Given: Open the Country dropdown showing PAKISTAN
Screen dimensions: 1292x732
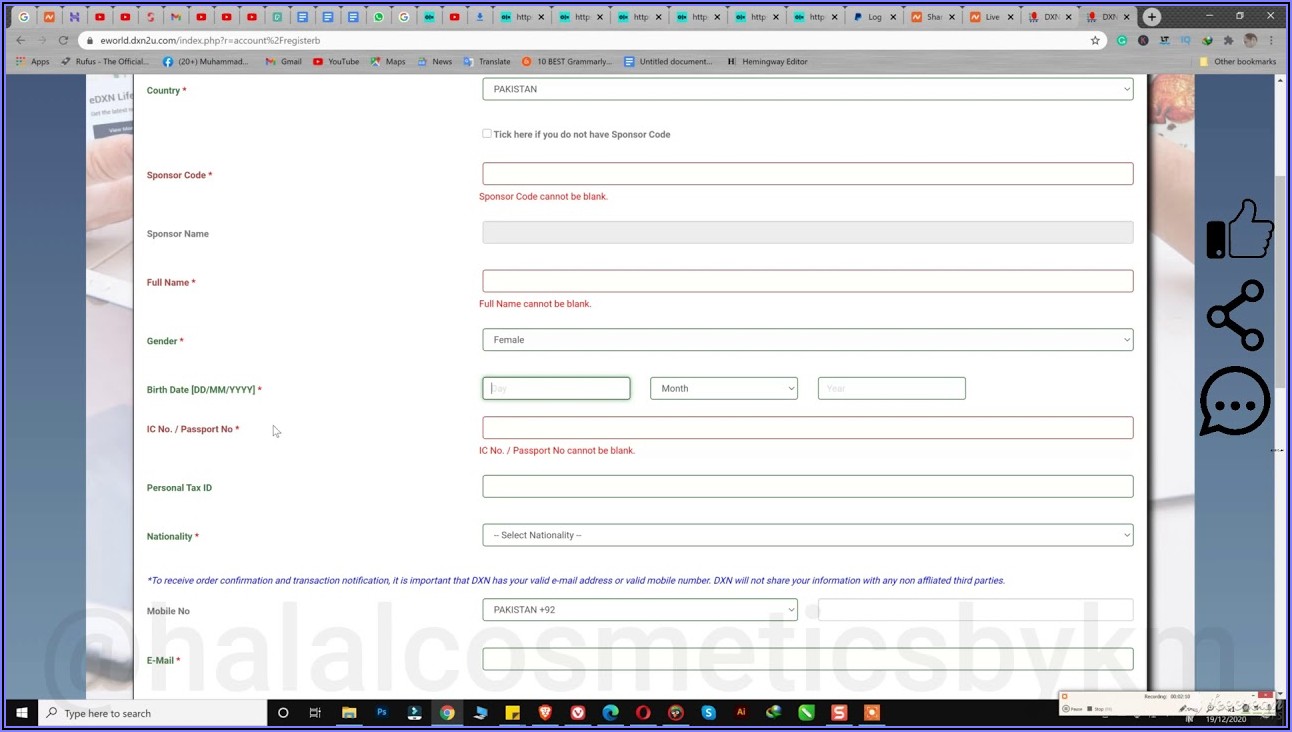Looking at the screenshot, I should tap(807, 89).
